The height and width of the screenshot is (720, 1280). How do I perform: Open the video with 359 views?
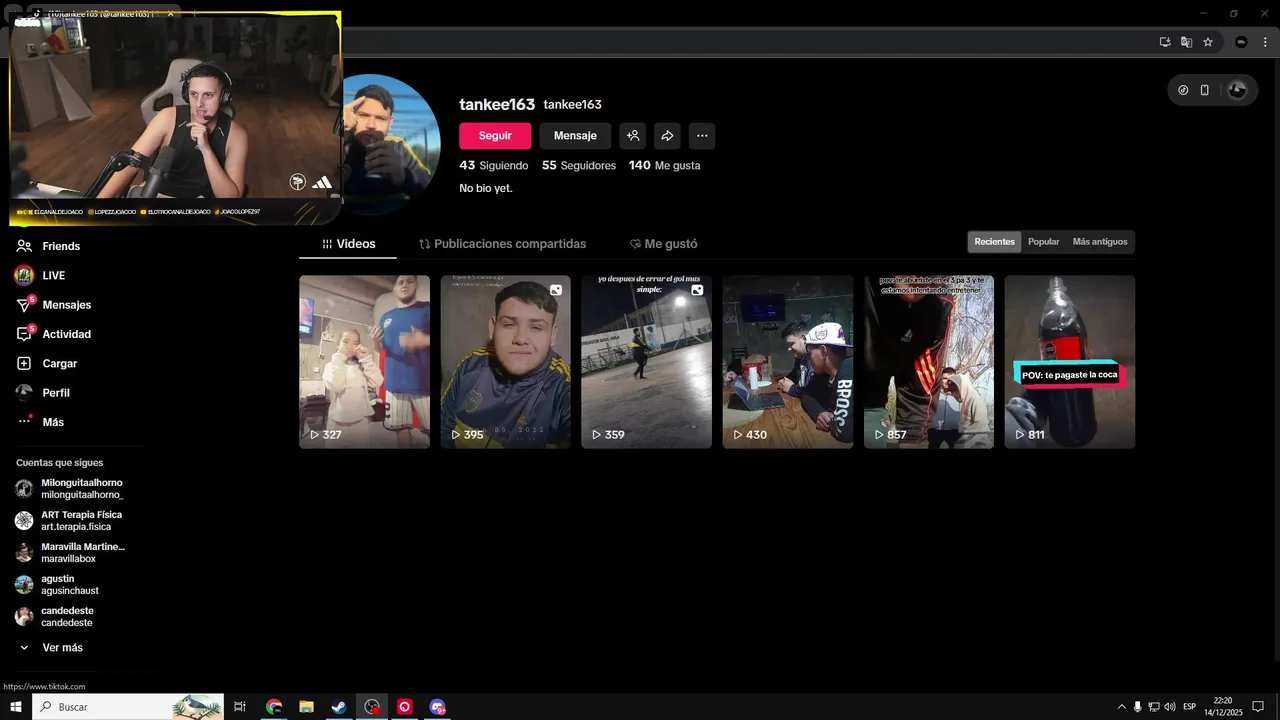[x=646, y=362]
